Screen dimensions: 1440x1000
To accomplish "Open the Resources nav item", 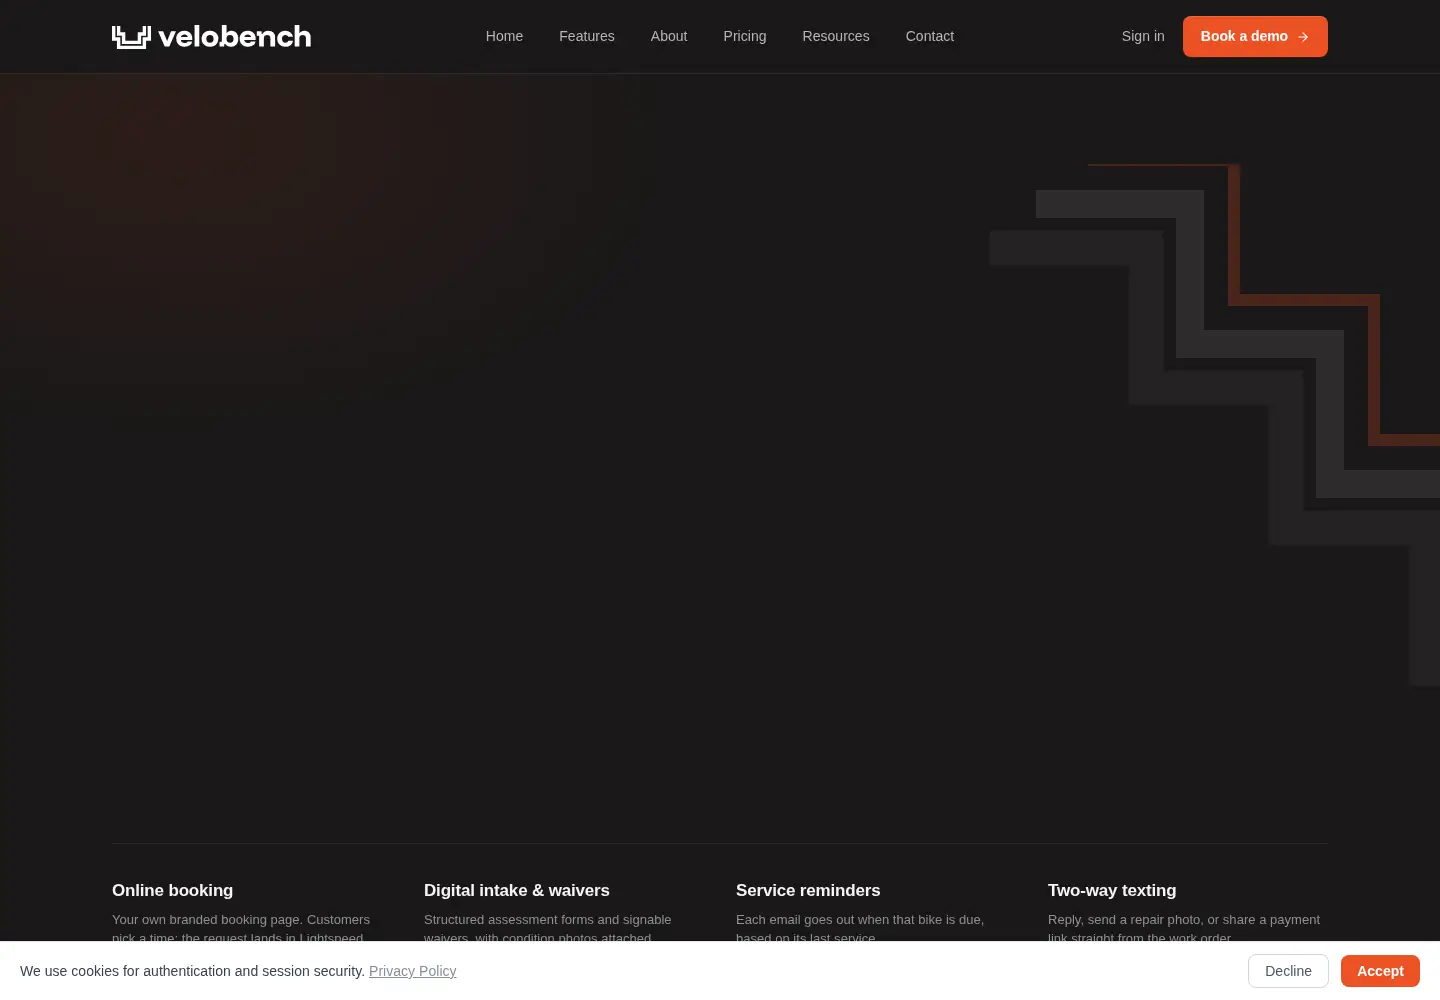I will point(836,36).
